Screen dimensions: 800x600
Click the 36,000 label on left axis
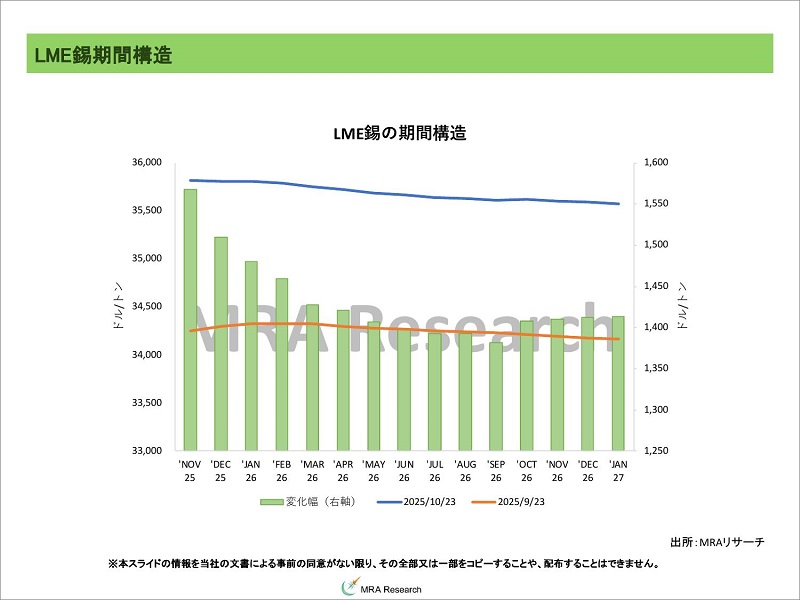(147, 162)
